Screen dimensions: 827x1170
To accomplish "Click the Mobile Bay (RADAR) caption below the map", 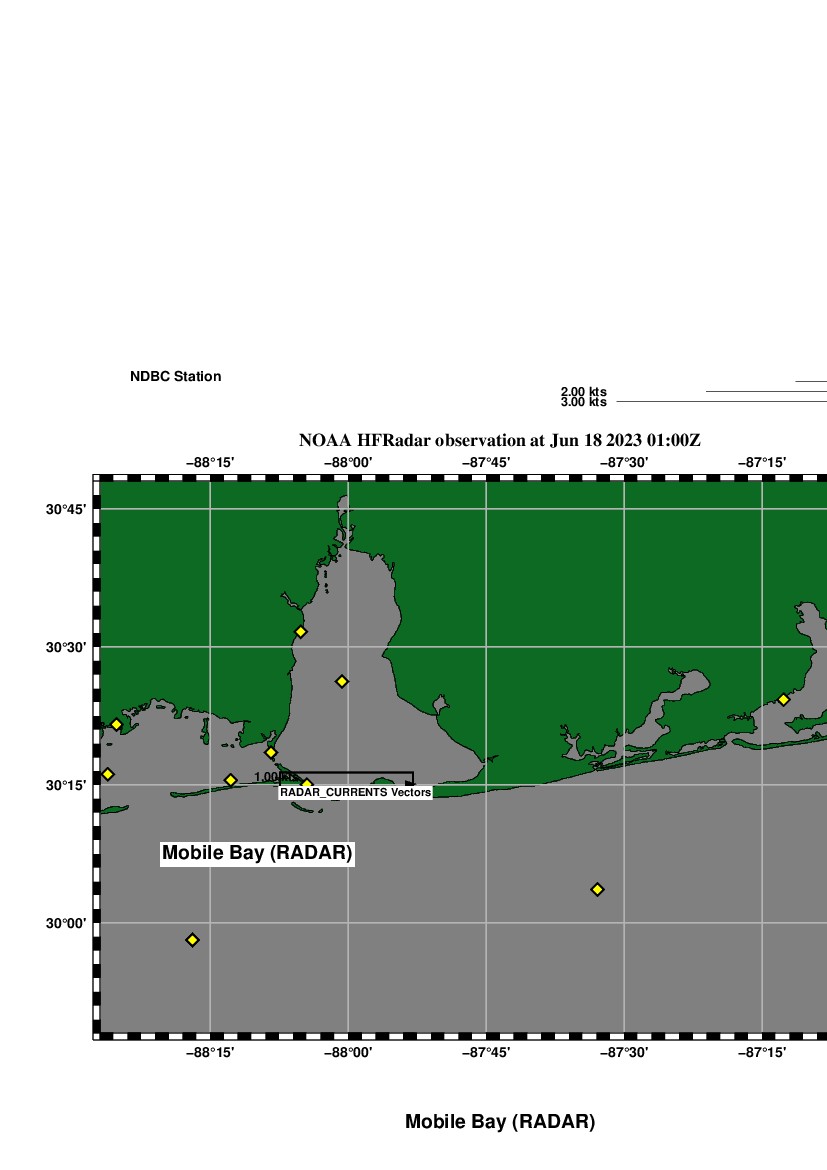I will (x=500, y=1122).
